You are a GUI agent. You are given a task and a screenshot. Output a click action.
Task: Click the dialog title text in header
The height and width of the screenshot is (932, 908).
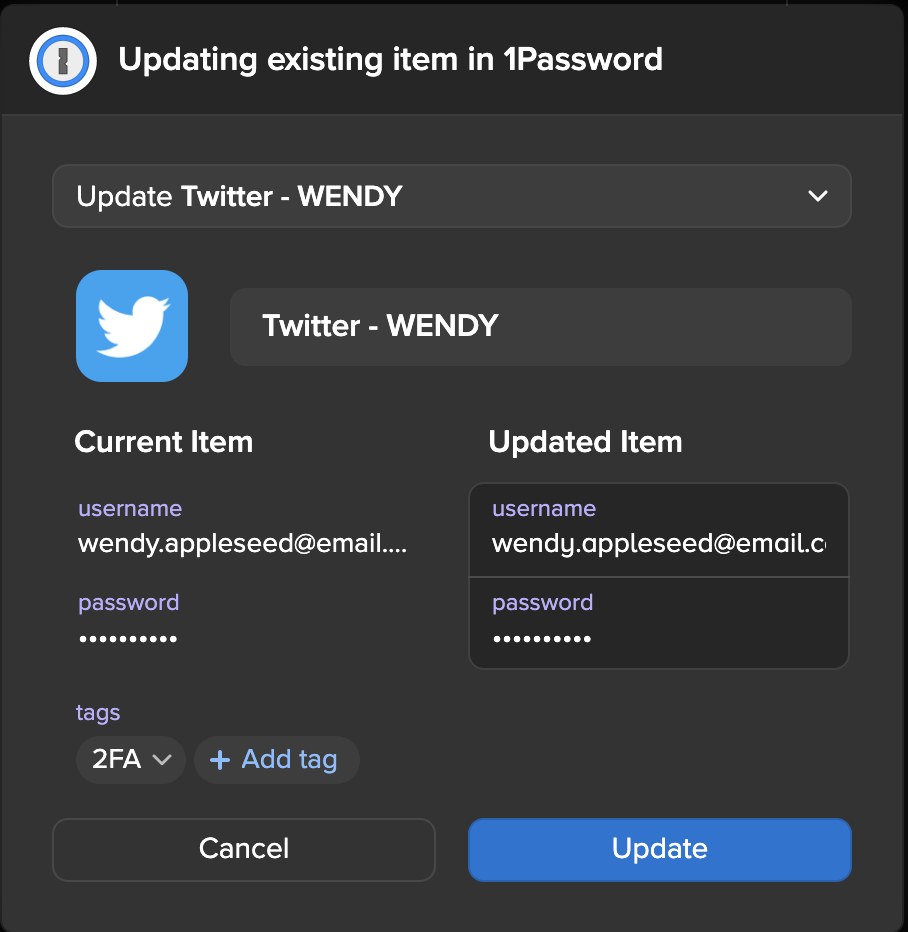[390, 60]
